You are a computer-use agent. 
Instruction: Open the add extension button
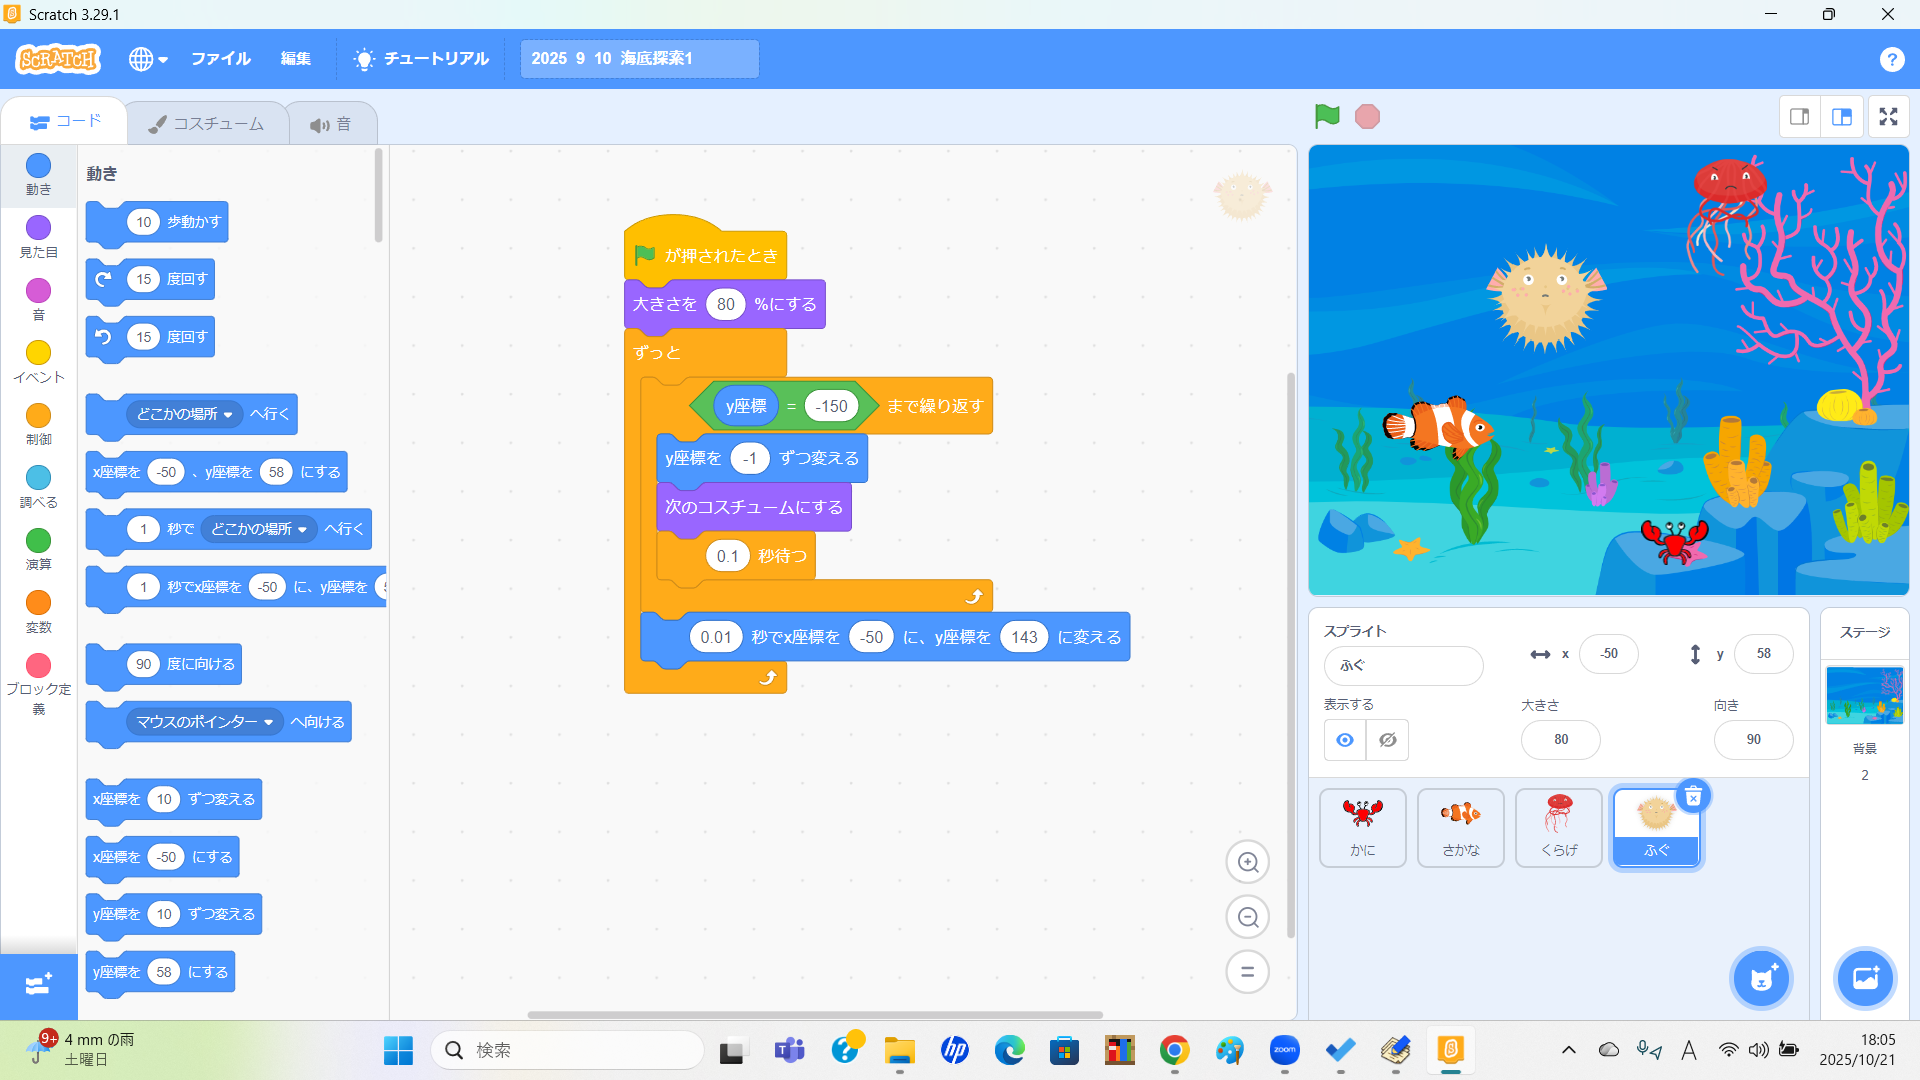pos(38,985)
